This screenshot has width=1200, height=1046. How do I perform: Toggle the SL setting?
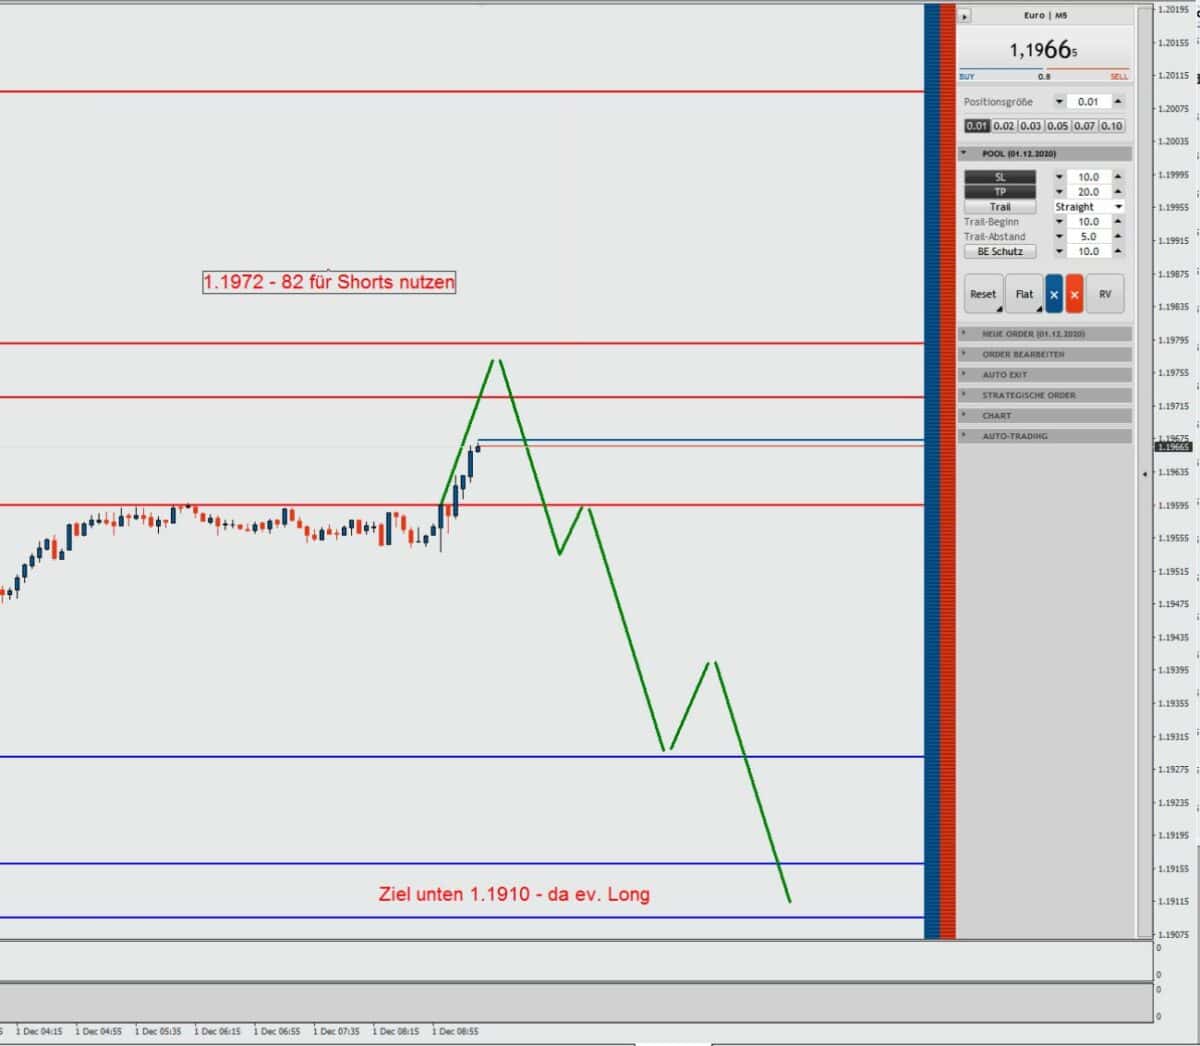pos(1000,176)
